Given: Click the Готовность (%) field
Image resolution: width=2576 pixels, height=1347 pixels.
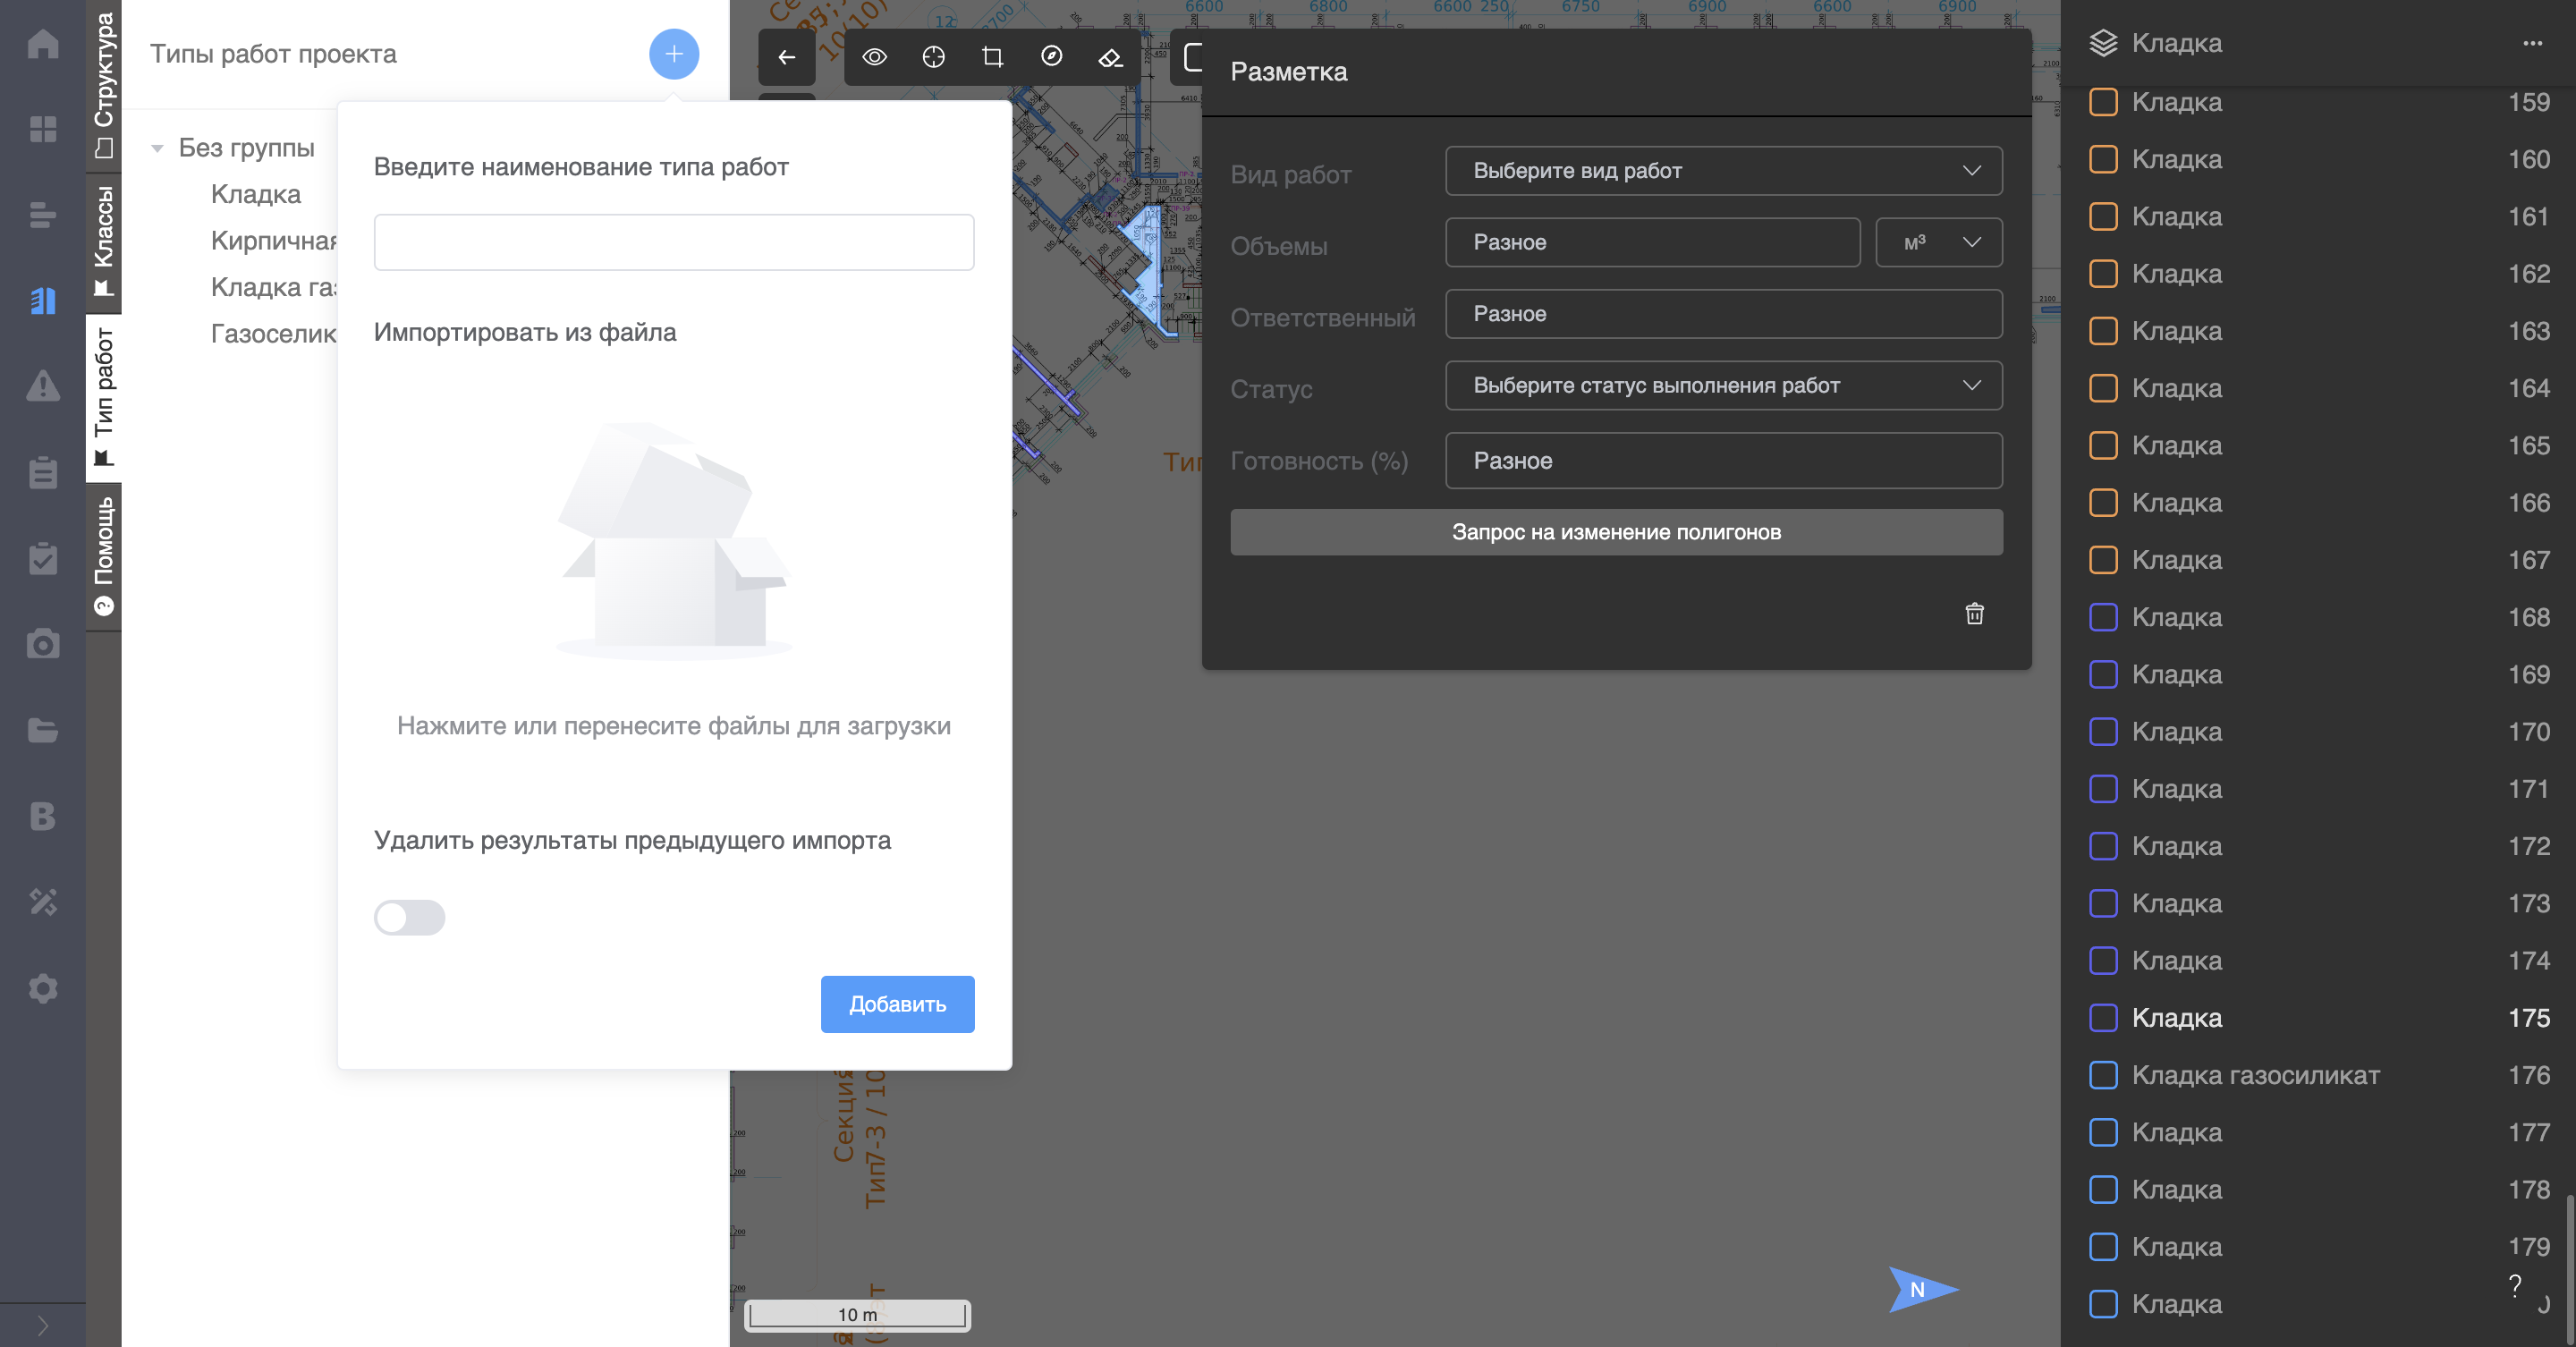Looking at the screenshot, I should [x=1723, y=461].
